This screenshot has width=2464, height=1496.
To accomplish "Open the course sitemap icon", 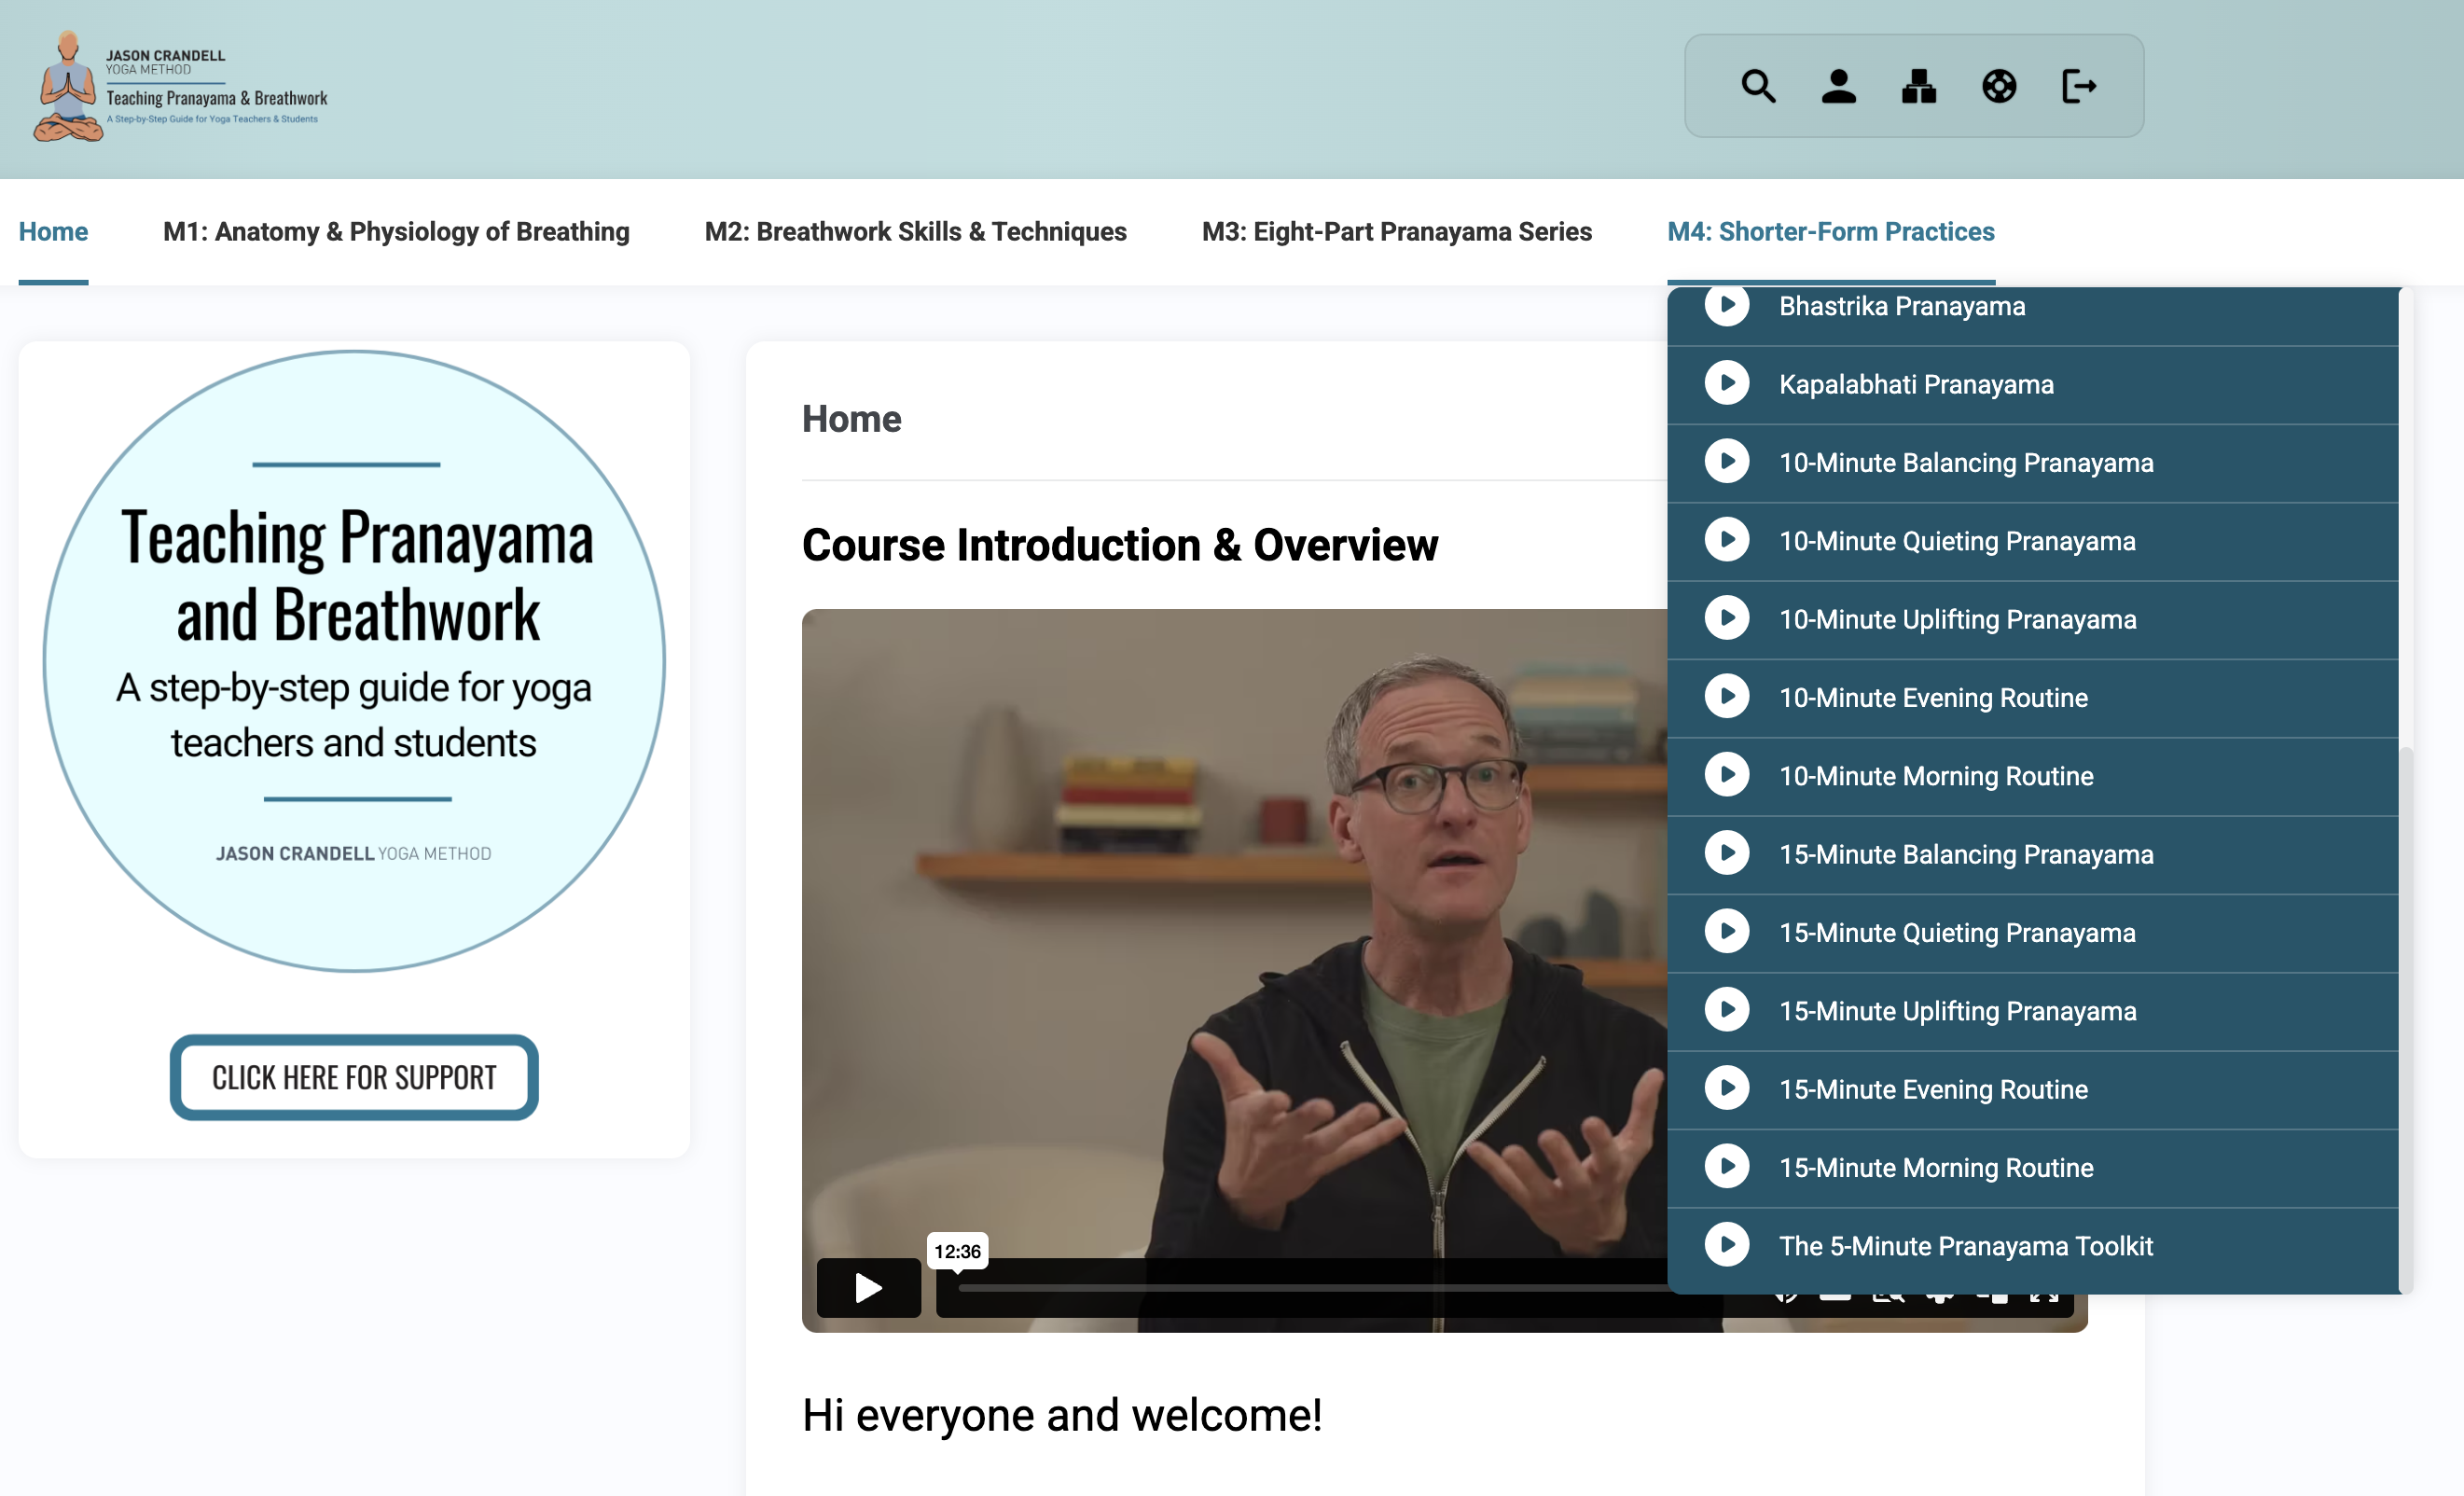I will (x=1918, y=86).
